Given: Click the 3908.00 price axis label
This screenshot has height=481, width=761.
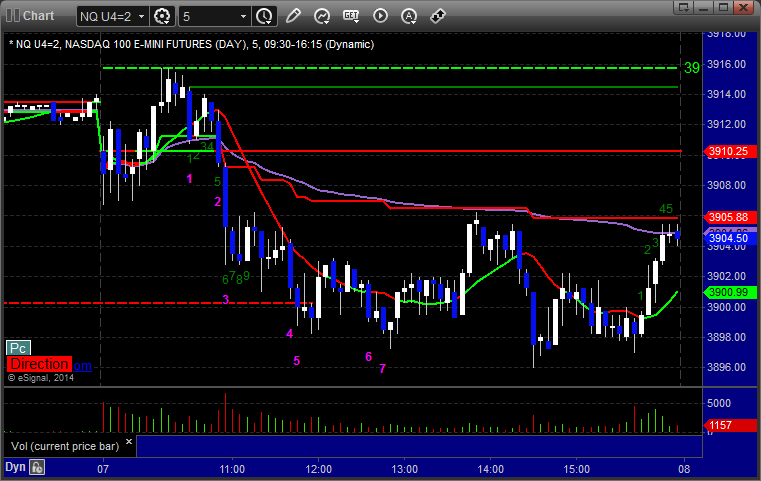Looking at the screenshot, I should click(726, 185).
